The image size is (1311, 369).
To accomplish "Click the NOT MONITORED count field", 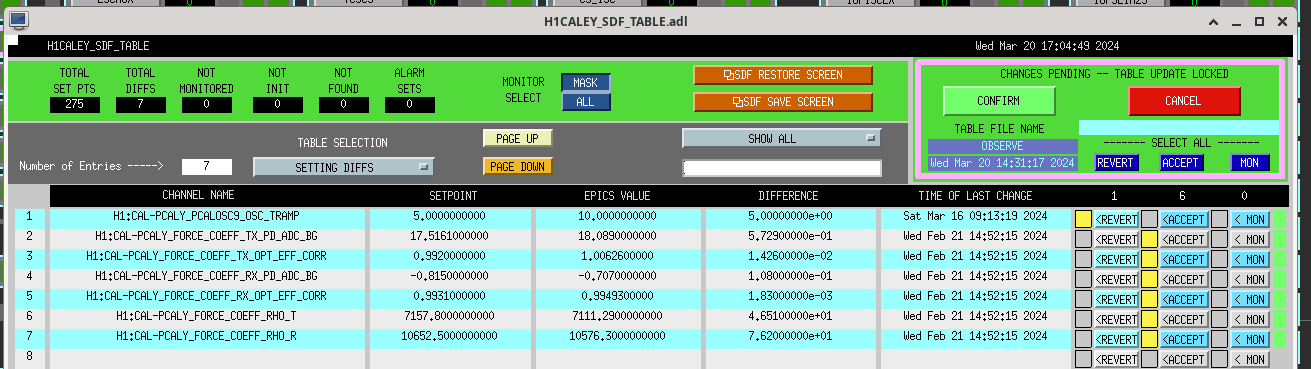I will click(x=207, y=104).
